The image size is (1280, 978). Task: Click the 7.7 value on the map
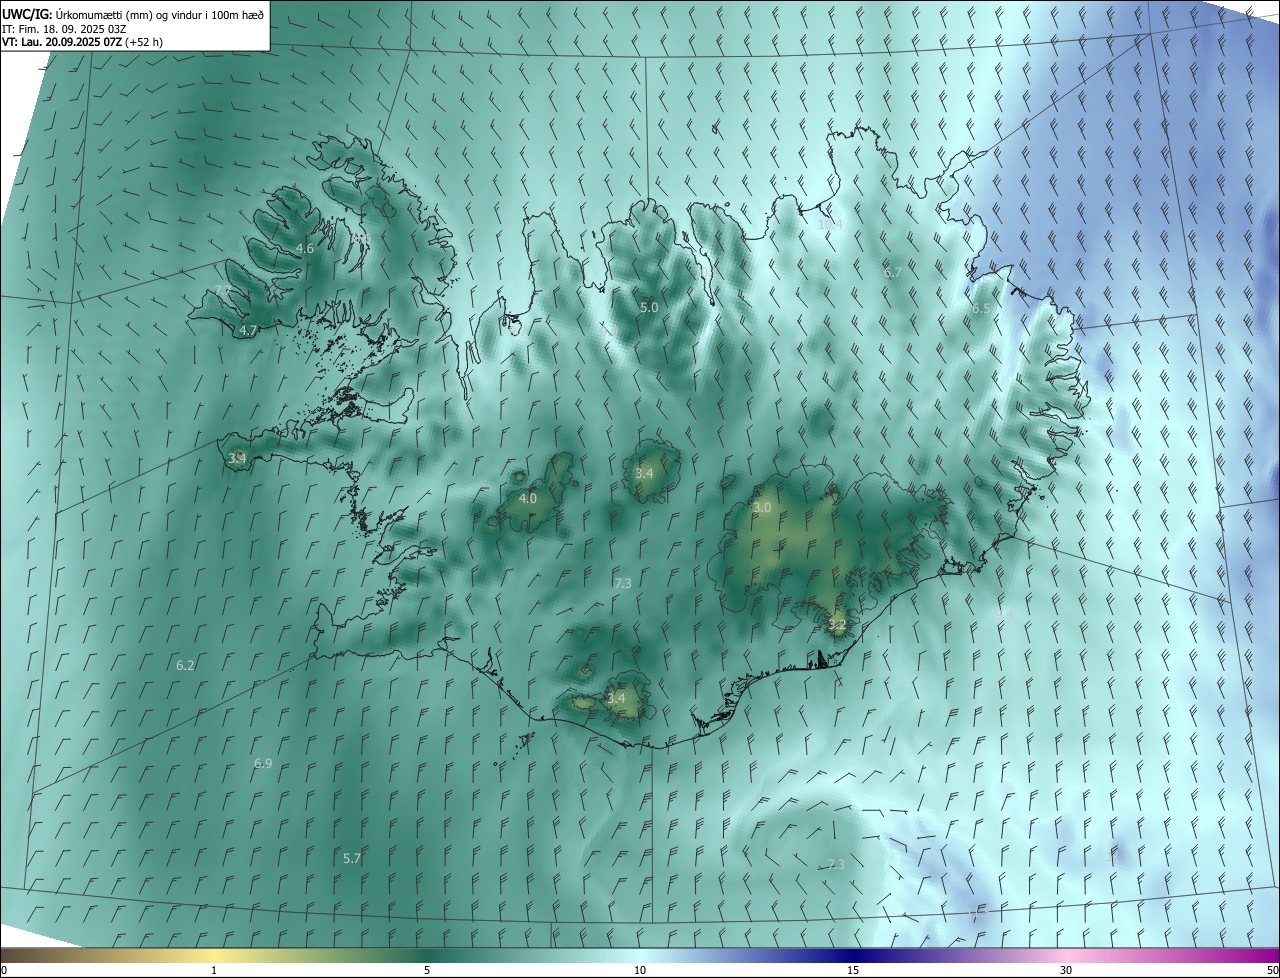pos(223,291)
